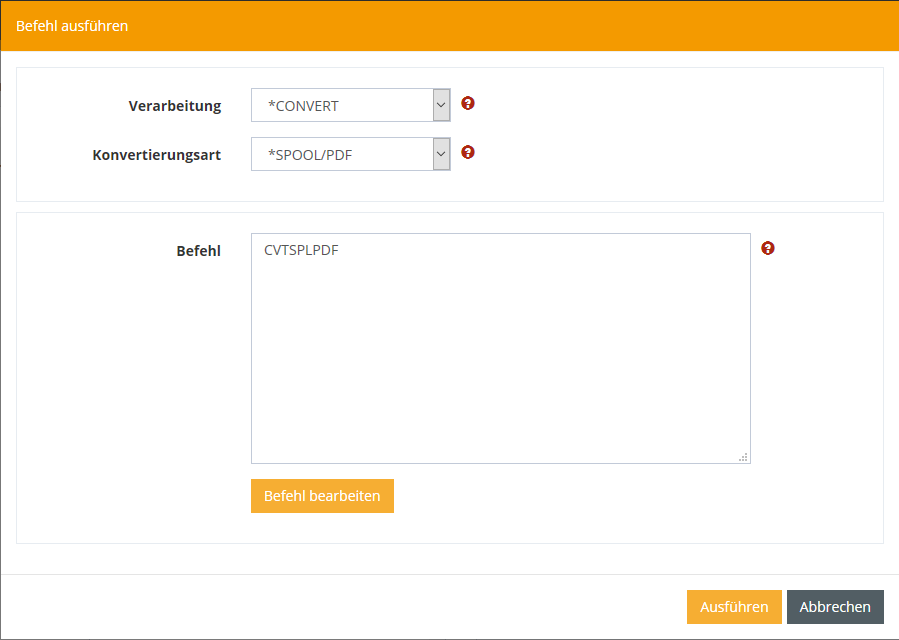Click the empty right side of the orange header
Image resolution: width=899 pixels, height=640 pixels.
tap(600, 25)
